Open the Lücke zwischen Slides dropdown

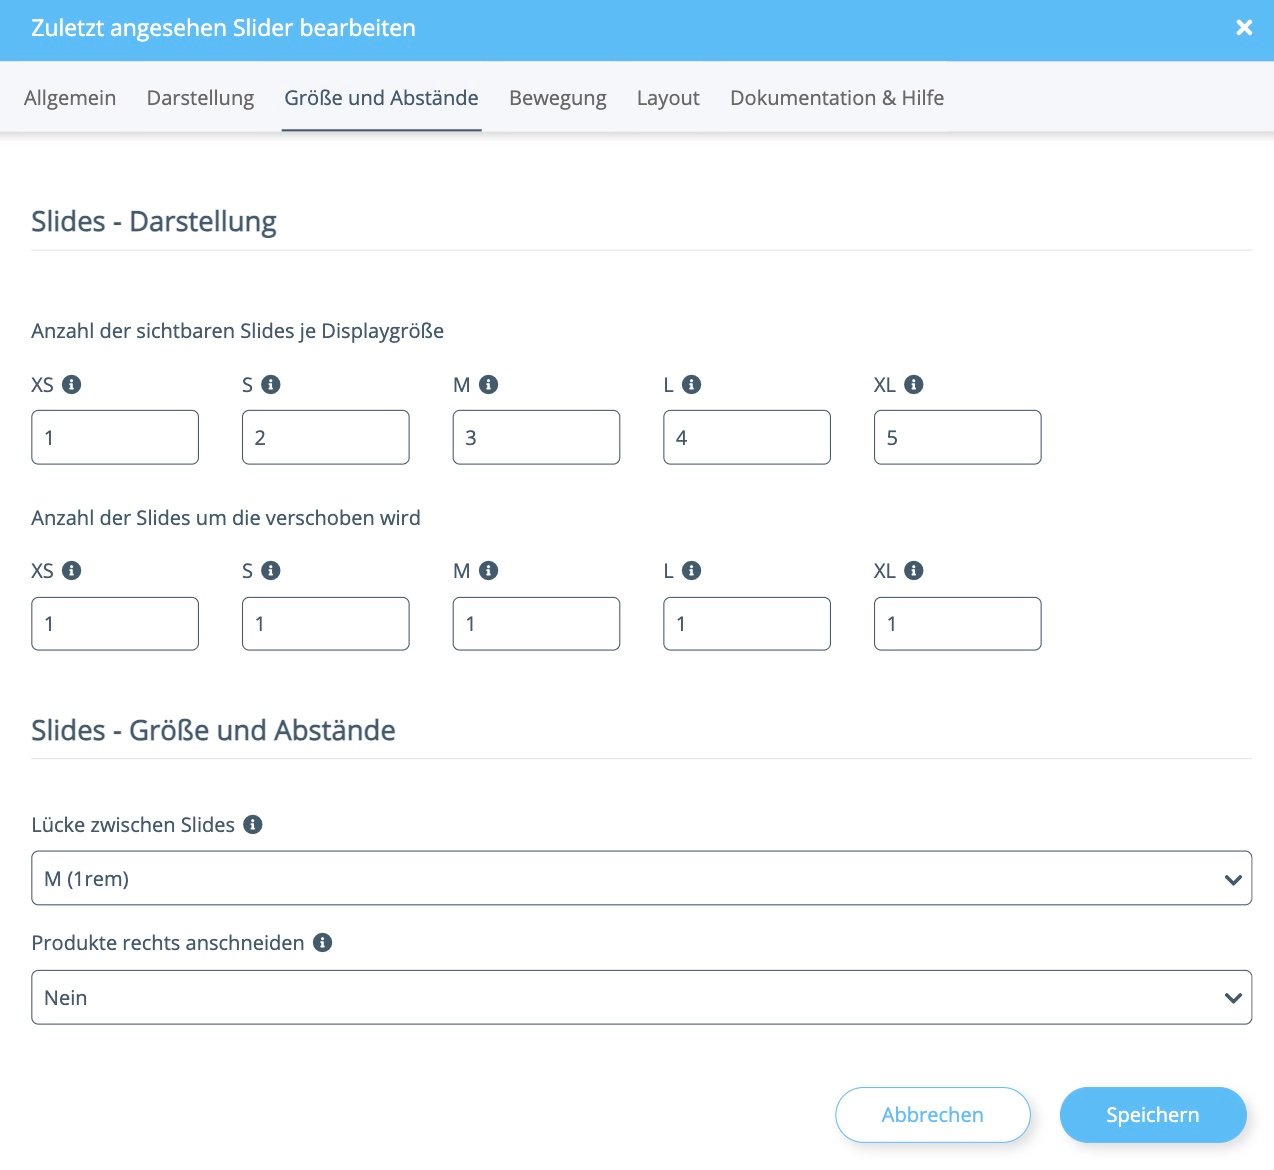[641, 878]
